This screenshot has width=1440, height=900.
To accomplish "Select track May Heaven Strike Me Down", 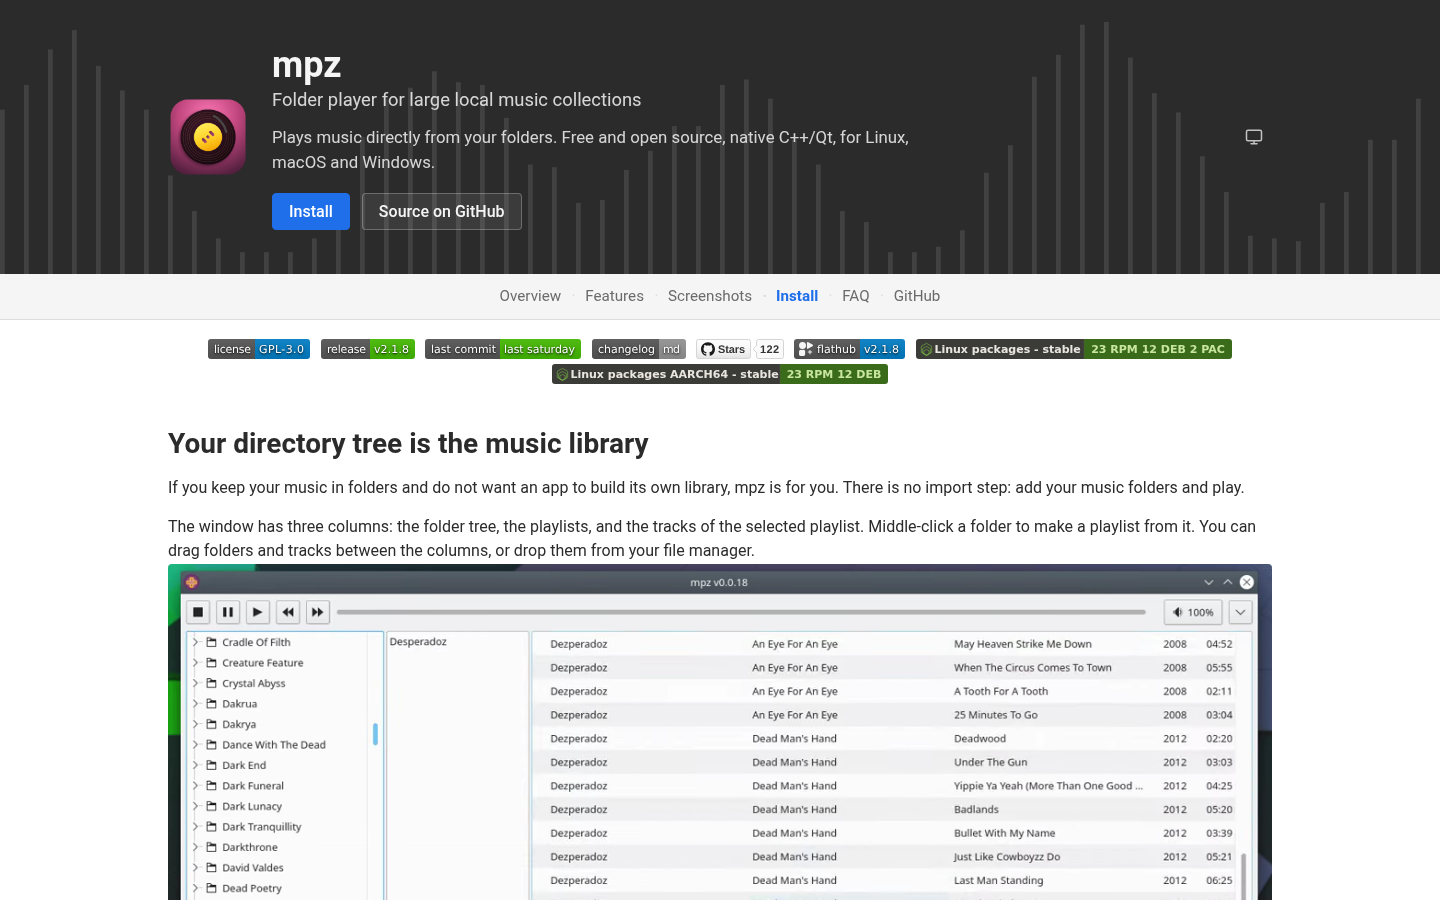I will [x=1022, y=644].
